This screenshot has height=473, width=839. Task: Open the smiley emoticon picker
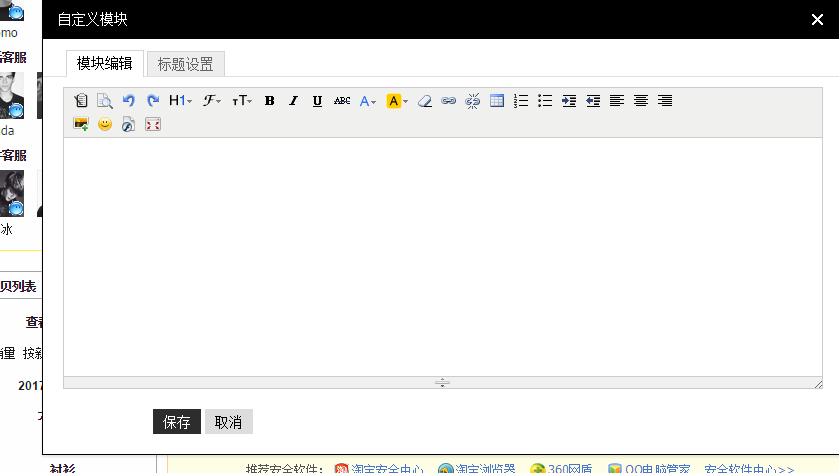105,125
